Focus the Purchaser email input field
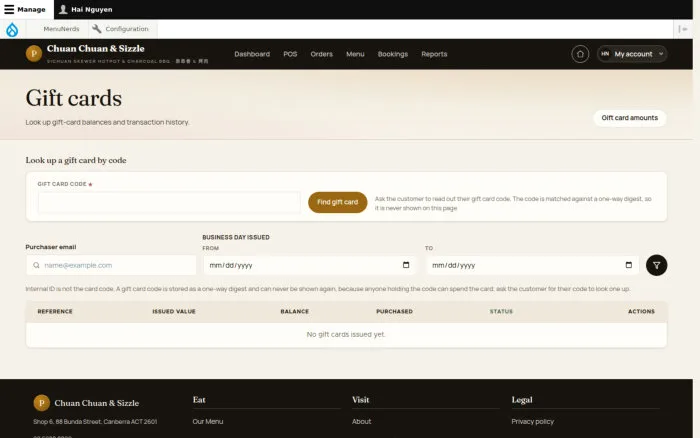700x438 pixels. pyautogui.click(x=111, y=265)
